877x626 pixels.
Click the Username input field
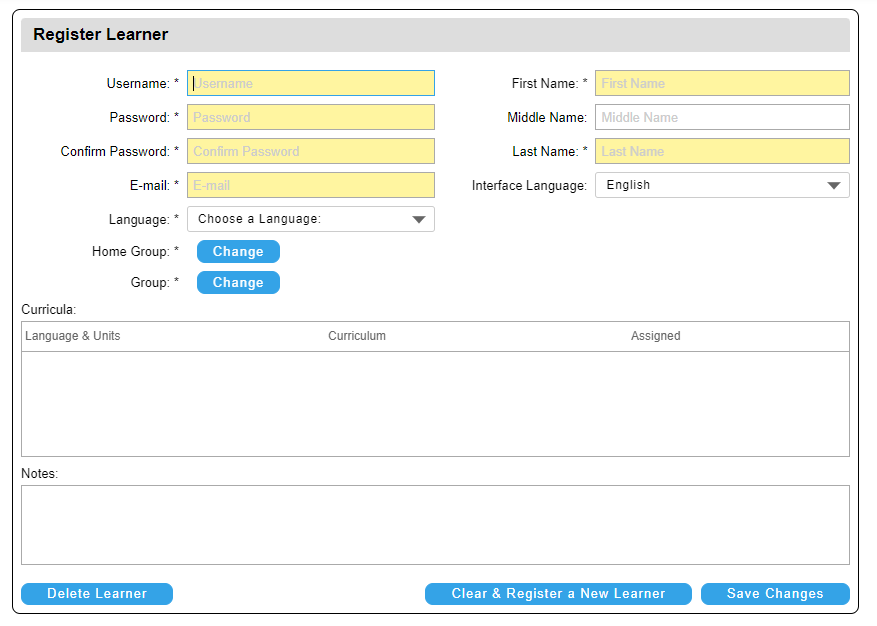(310, 83)
